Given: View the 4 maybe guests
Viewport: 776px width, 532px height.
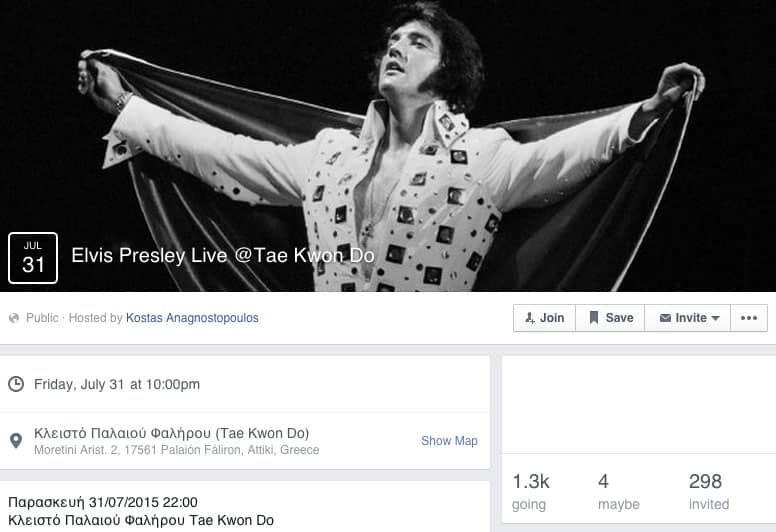Looking at the screenshot, I should click(x=619, y=491).
